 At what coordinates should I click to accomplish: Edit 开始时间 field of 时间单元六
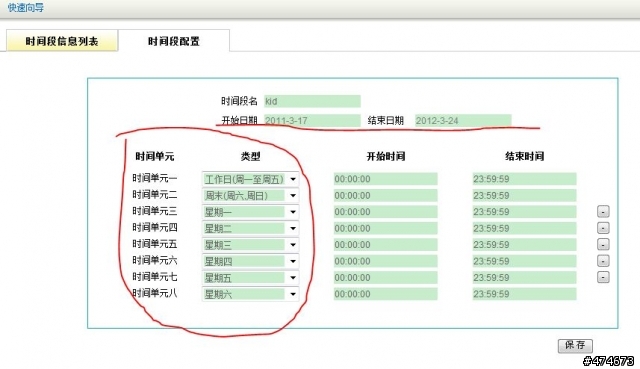[x=385, y=261]
